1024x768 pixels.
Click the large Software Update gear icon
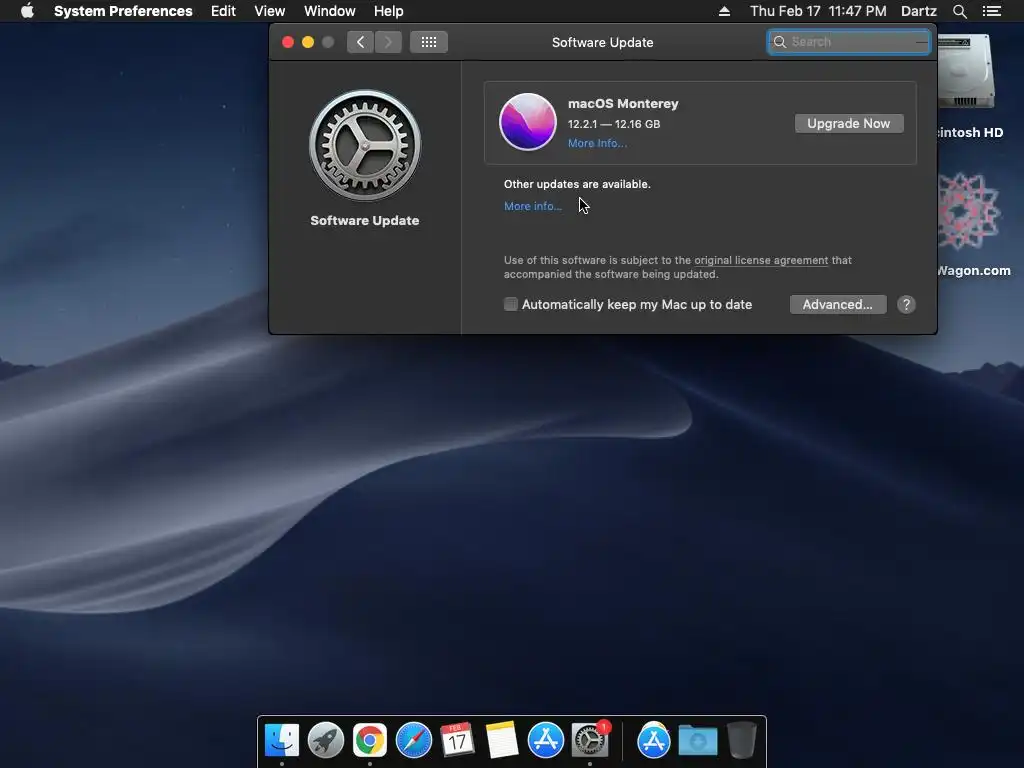click(364, 145)
